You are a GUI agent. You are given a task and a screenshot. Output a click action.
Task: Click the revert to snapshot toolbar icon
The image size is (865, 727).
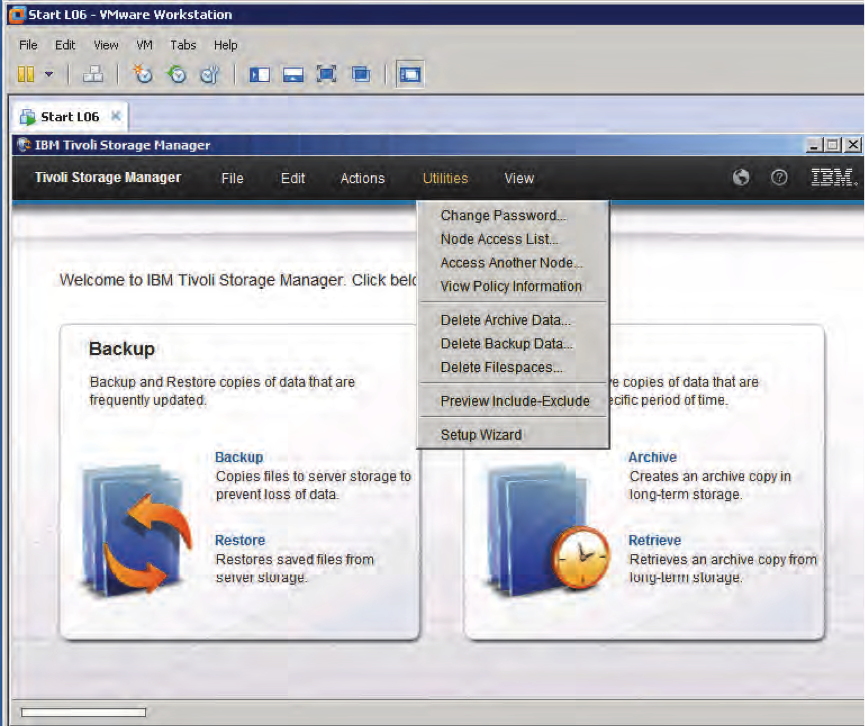pyautogui.click(x=177, y=74)
